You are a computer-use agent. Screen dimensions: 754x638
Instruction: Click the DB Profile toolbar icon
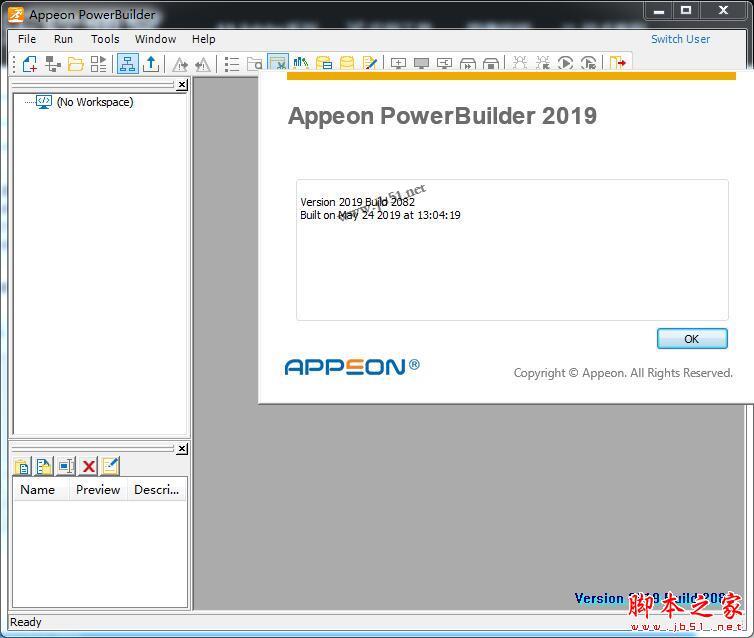[324, 63]
